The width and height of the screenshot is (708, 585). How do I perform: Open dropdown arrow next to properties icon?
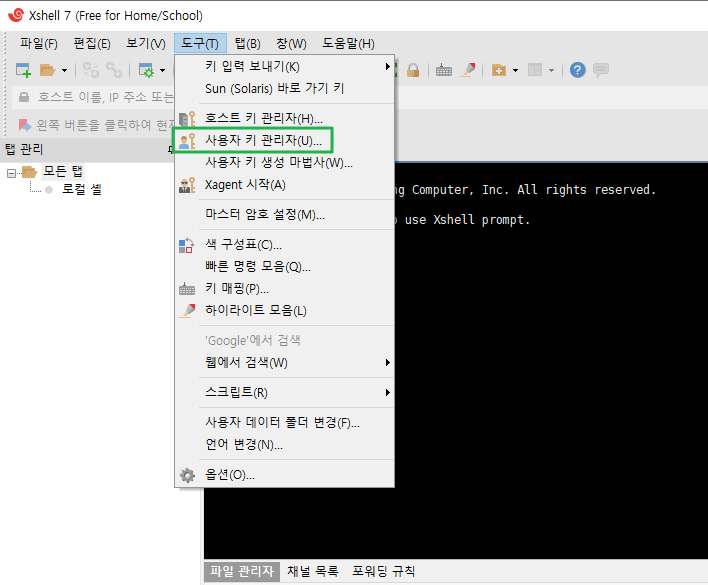(x=163, y=70)
